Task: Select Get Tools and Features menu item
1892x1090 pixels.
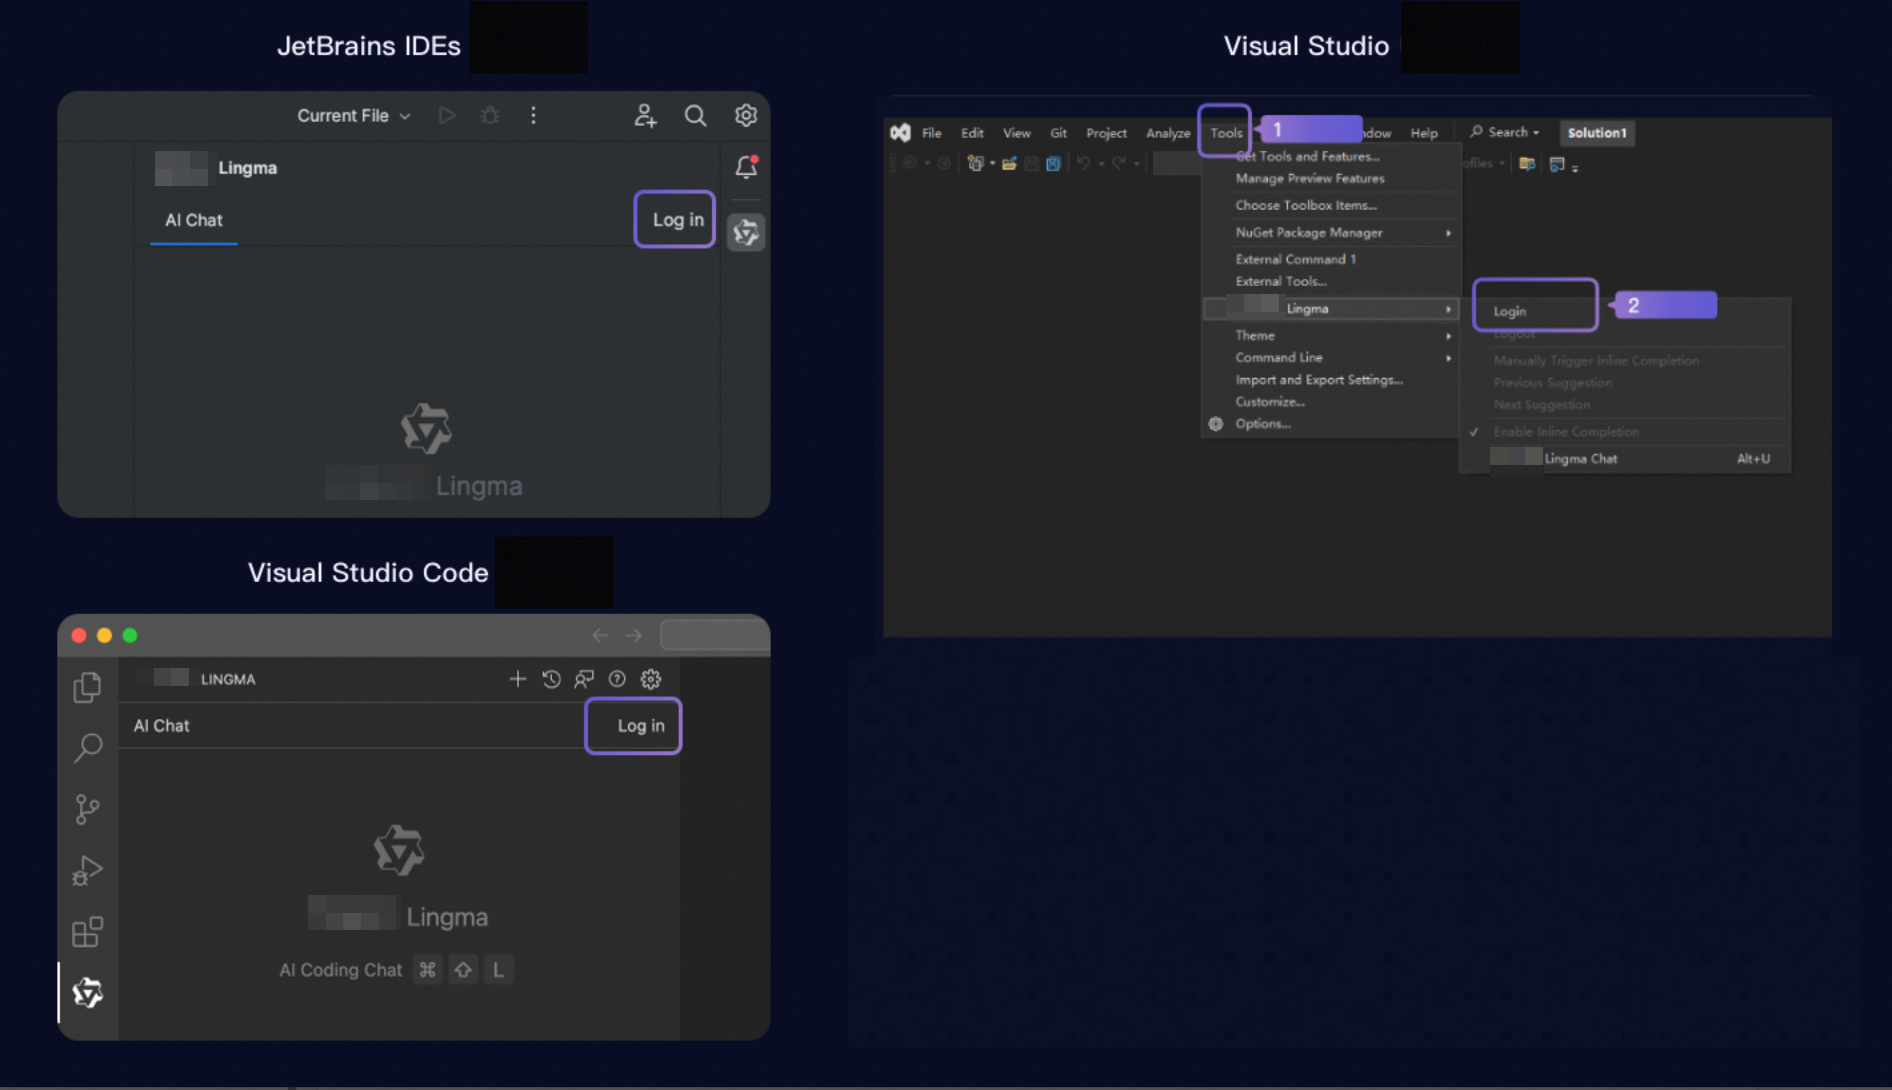Action: (x=1307, y=157)
